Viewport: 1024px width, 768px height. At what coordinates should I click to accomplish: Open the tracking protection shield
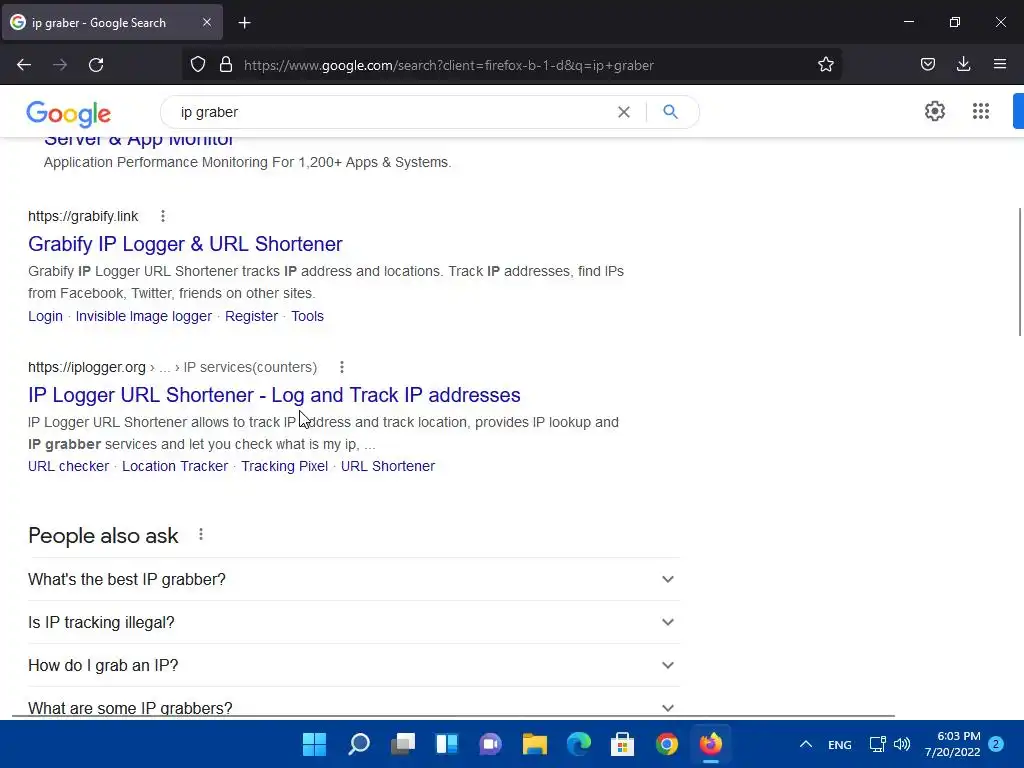tap(198, 65)
